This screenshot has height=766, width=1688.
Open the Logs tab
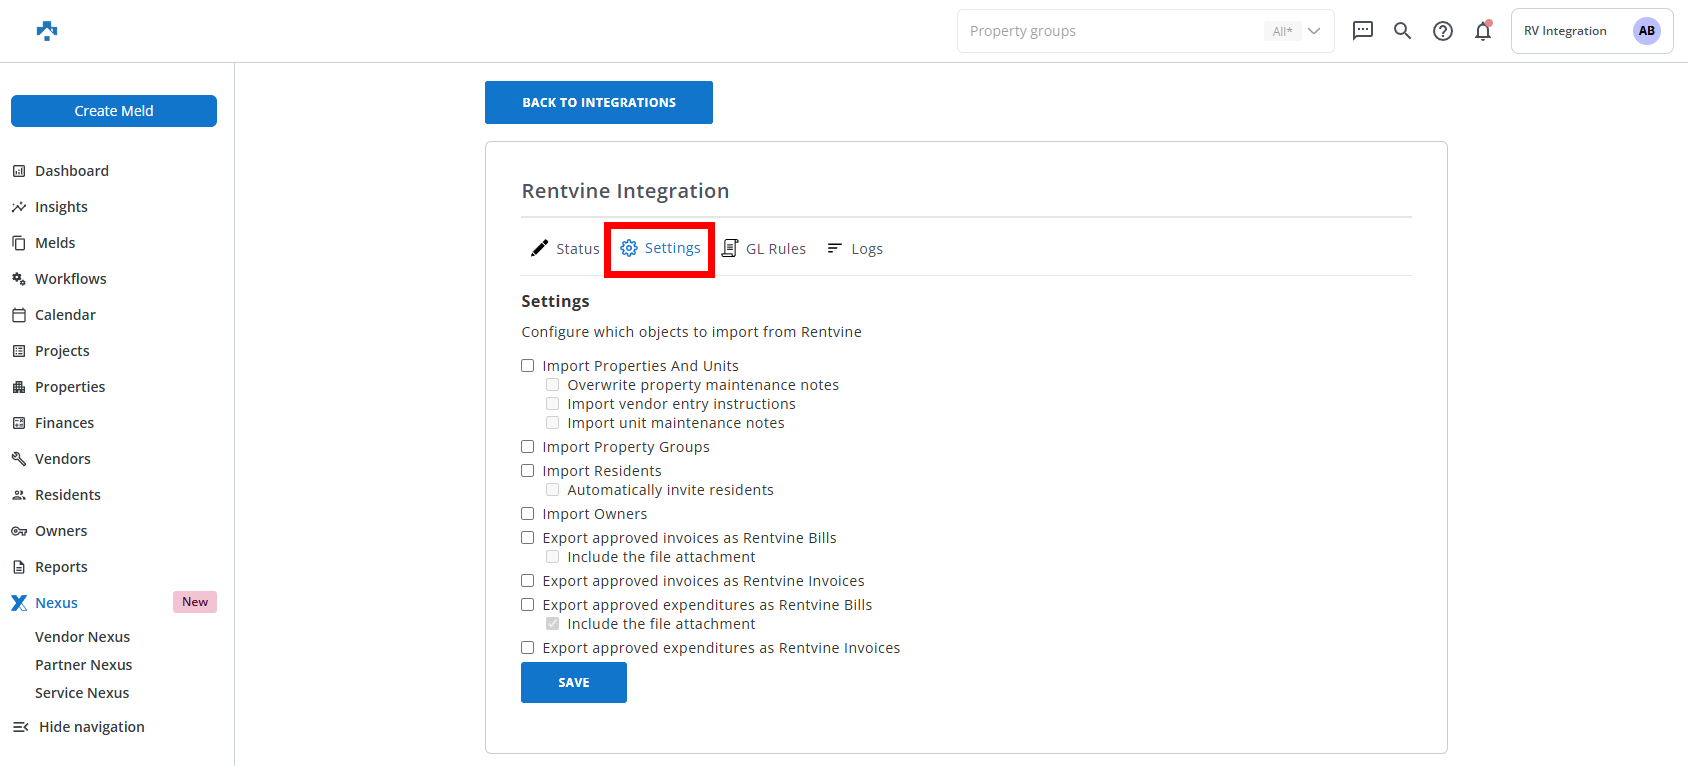coord(855,249)
